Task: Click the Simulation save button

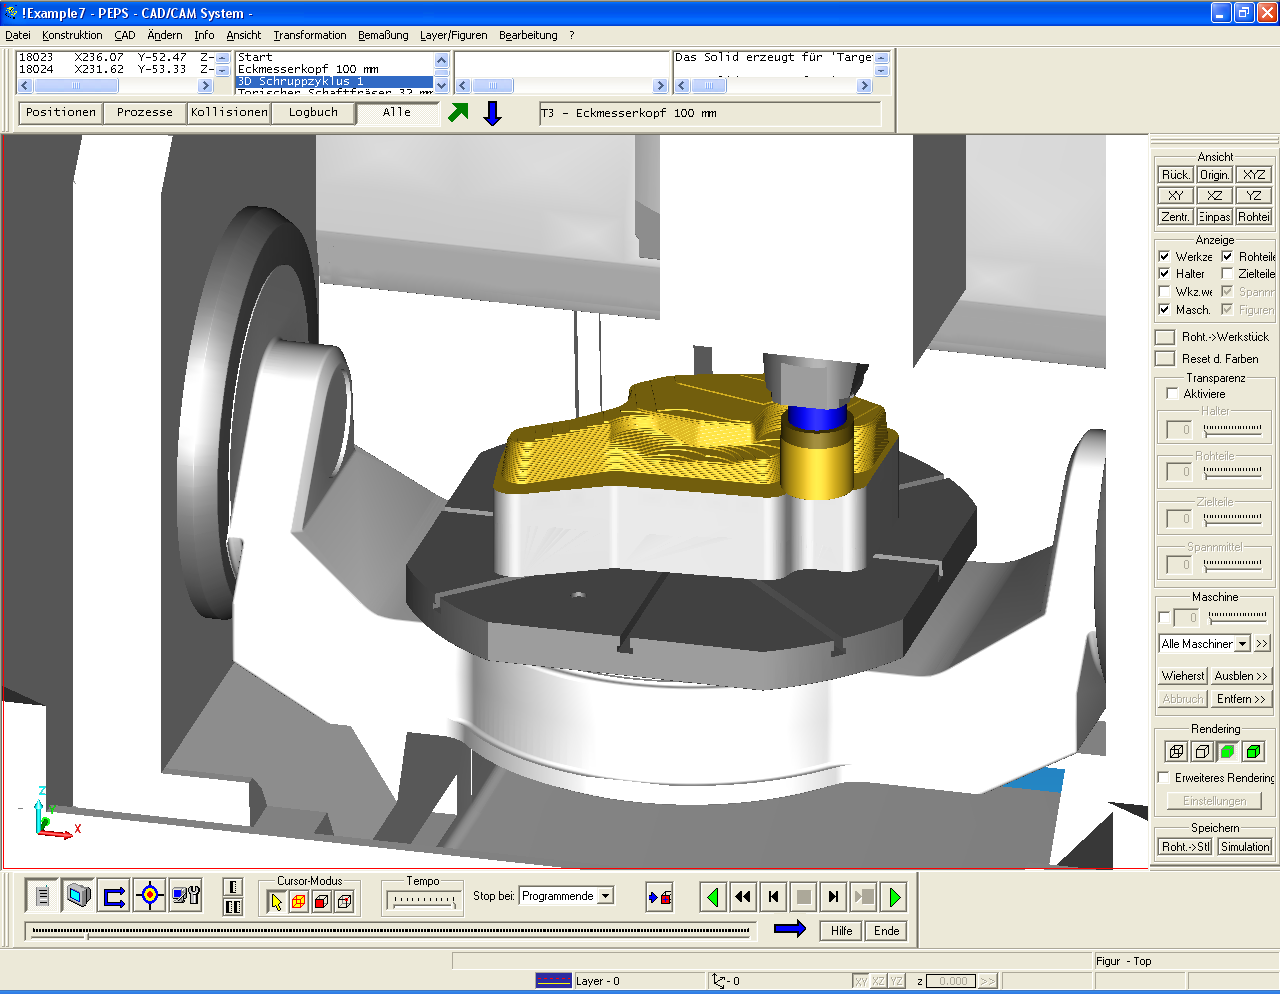Action: click(1245, 847)
